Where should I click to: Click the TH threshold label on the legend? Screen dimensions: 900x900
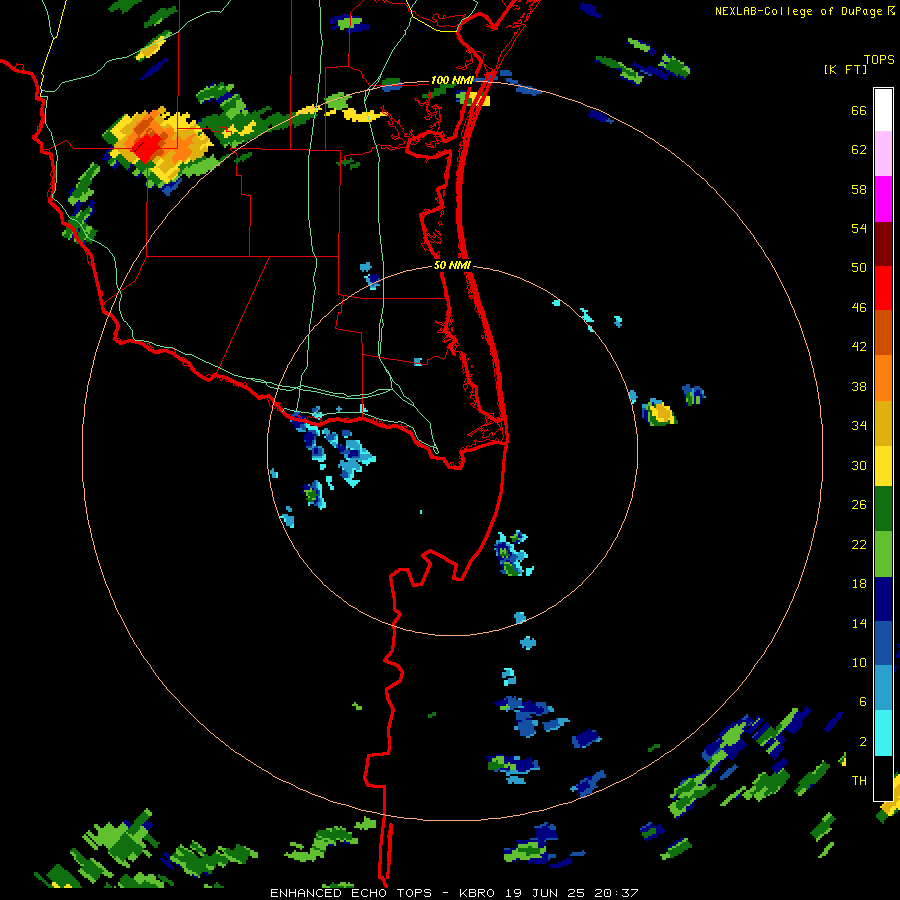pos(859,781)
